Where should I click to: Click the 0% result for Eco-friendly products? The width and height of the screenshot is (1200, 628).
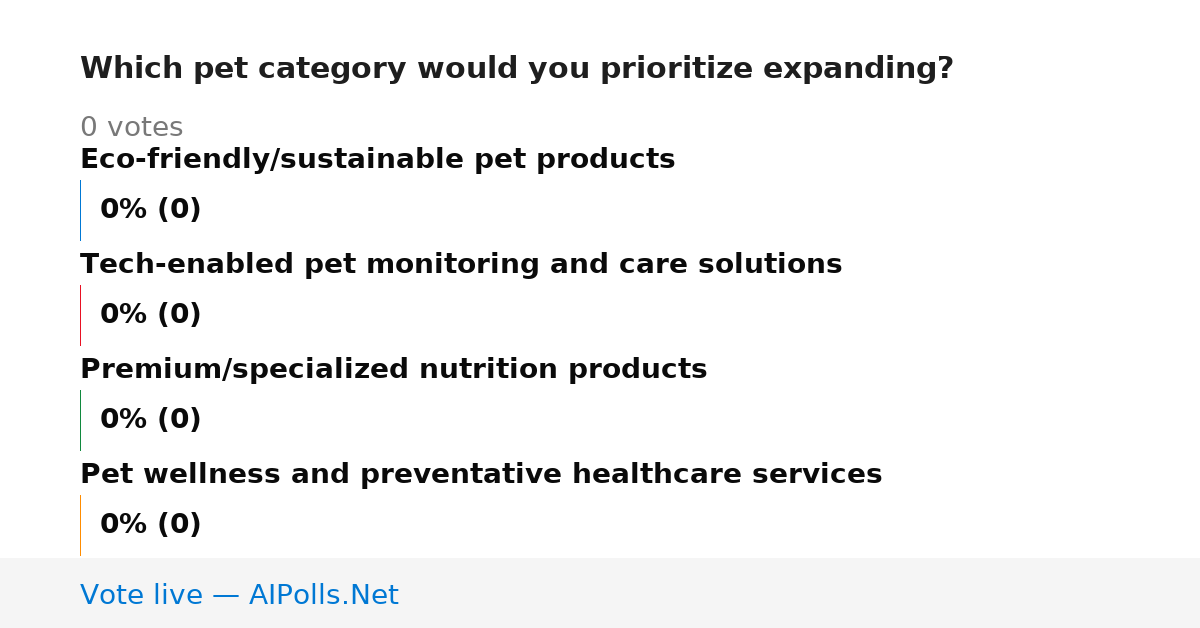click(124, 210)
